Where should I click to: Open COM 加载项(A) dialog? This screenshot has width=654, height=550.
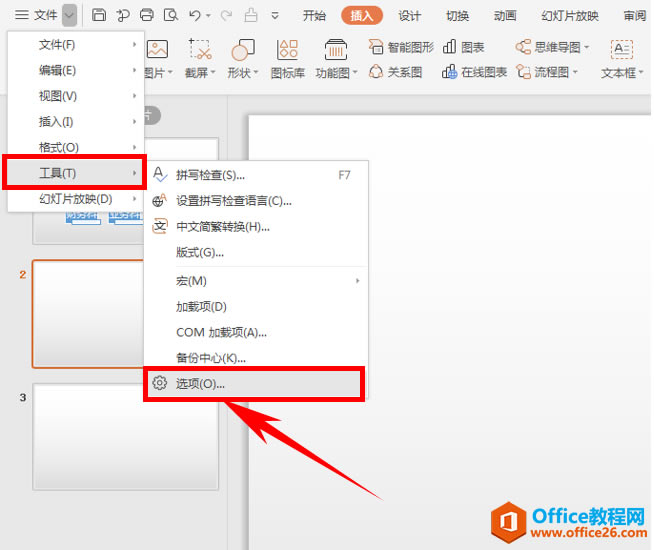point(256,332)
